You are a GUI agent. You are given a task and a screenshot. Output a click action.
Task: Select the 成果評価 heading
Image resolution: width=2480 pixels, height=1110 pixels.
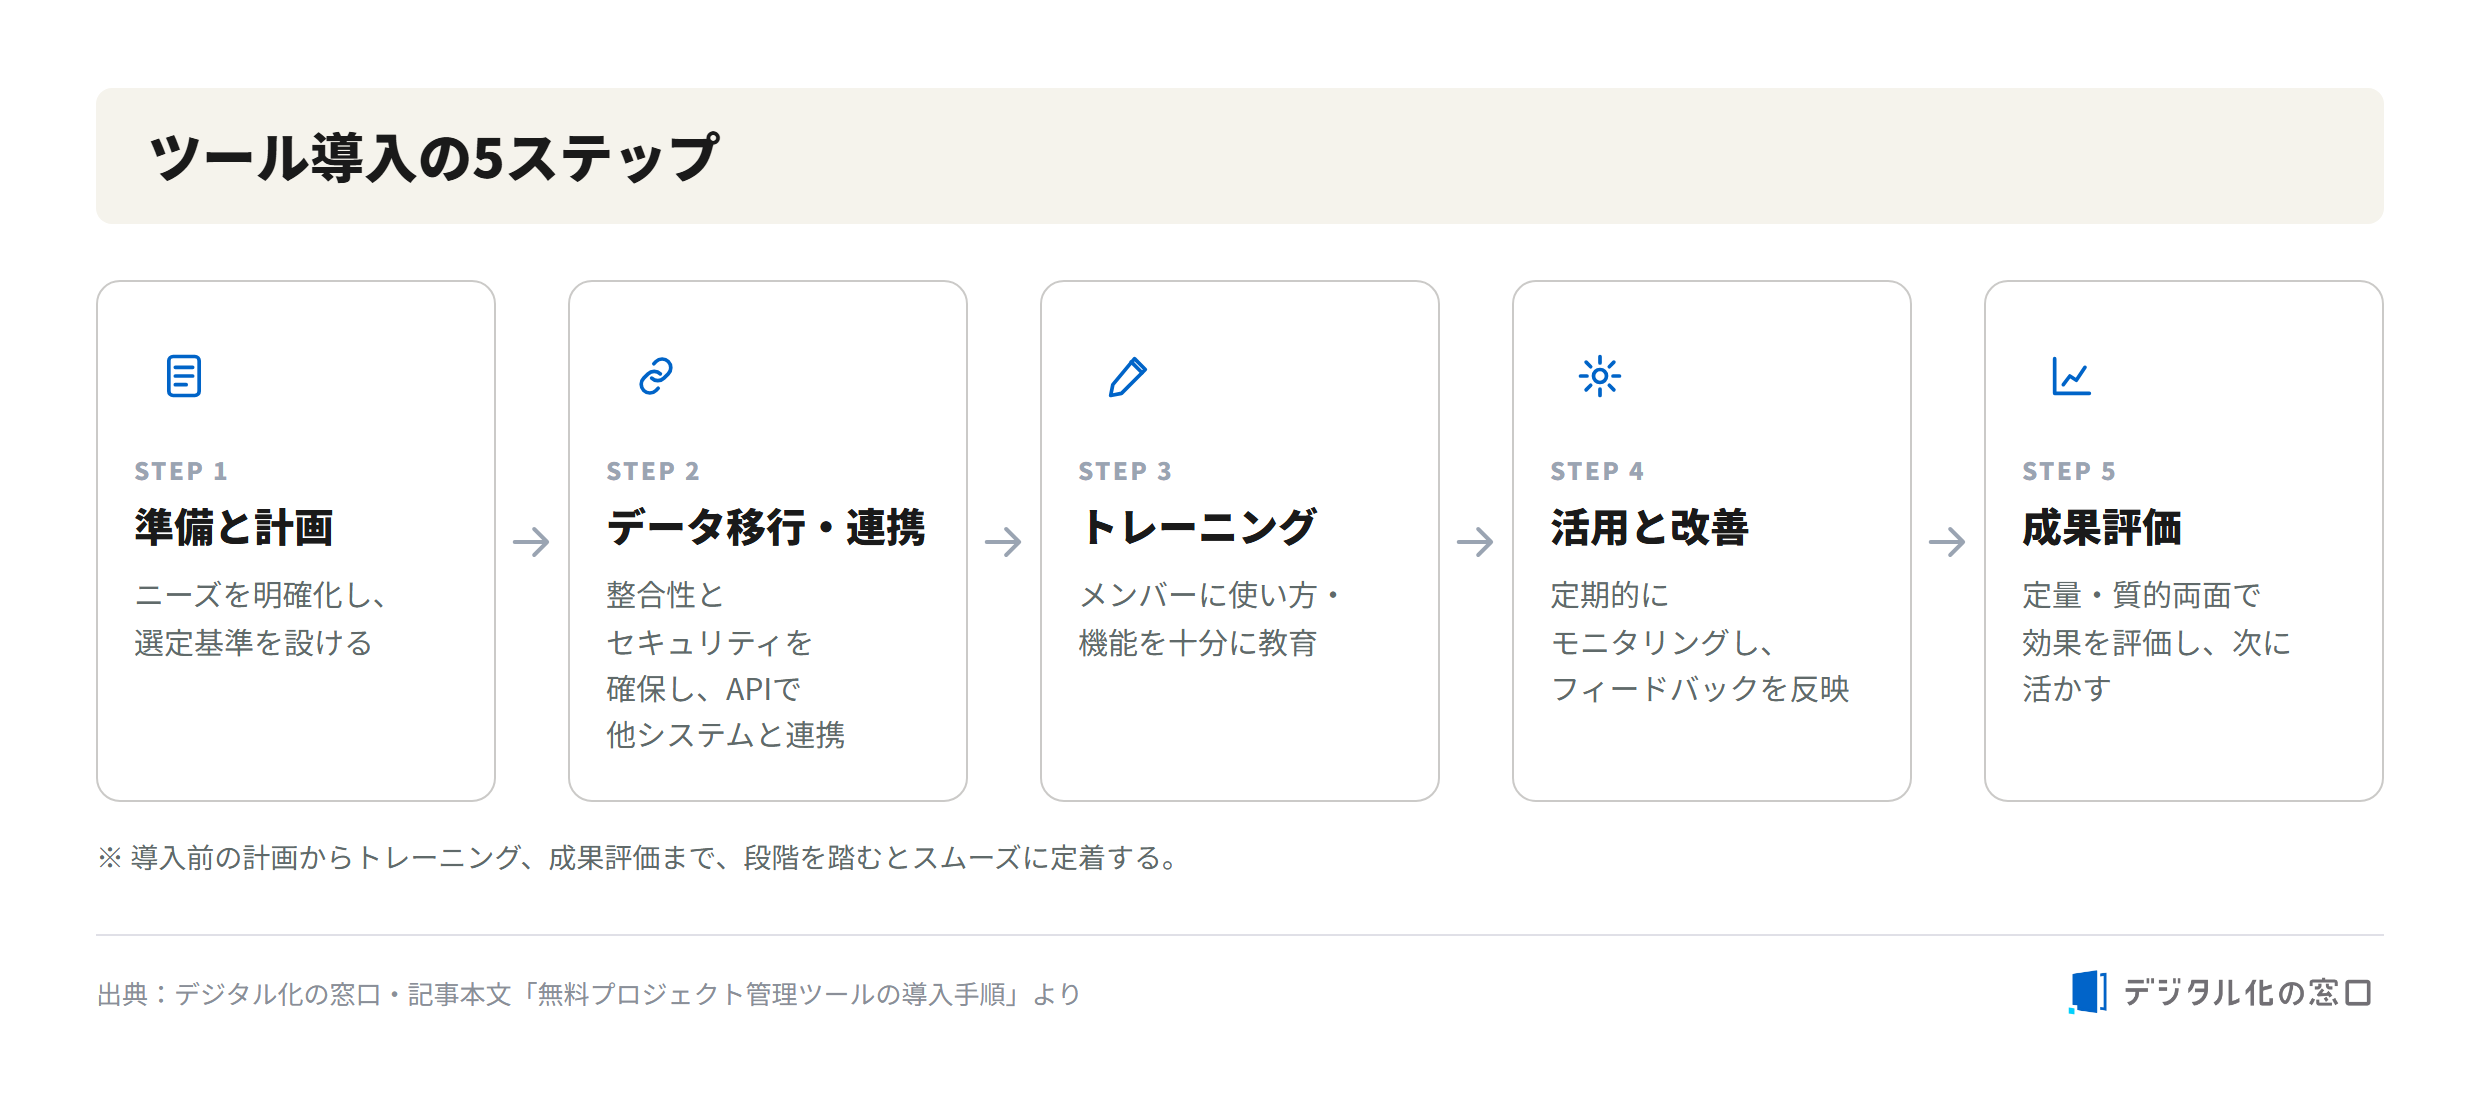[2102, 527]
